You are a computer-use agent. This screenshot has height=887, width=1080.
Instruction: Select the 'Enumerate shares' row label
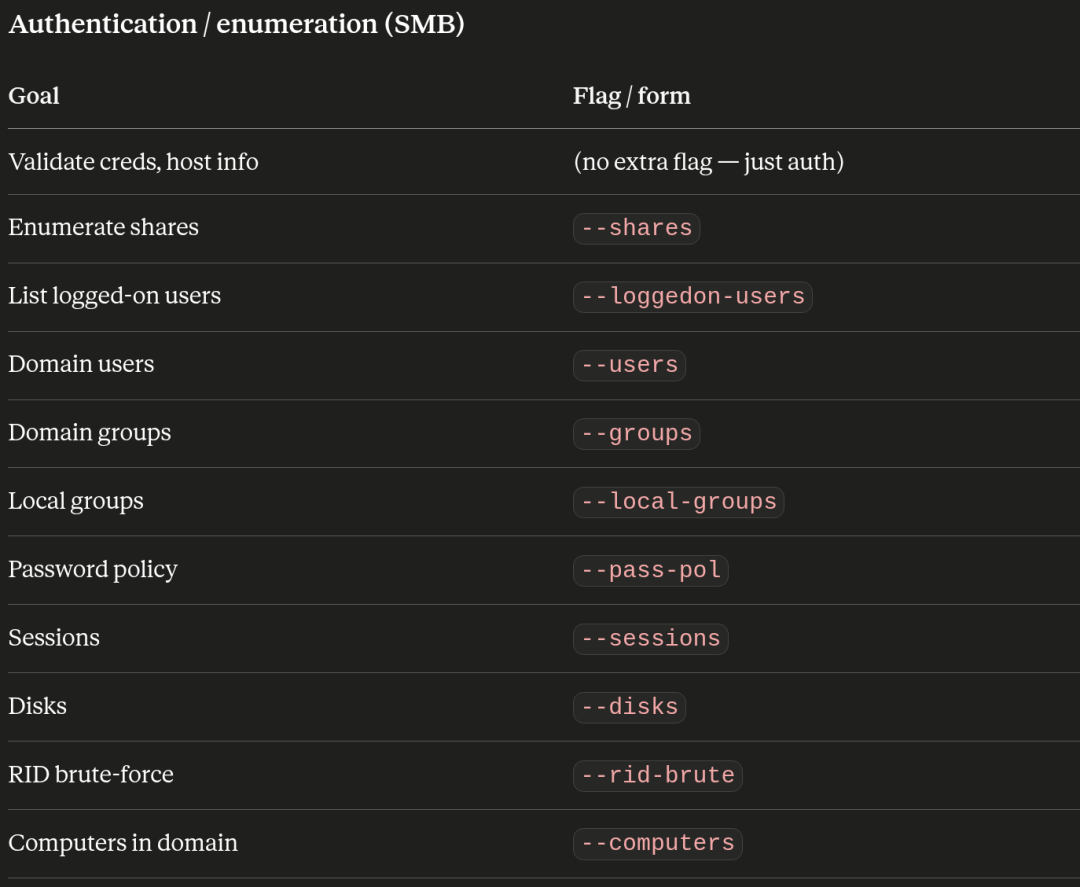pyautogui.click(x=103, y=227)
